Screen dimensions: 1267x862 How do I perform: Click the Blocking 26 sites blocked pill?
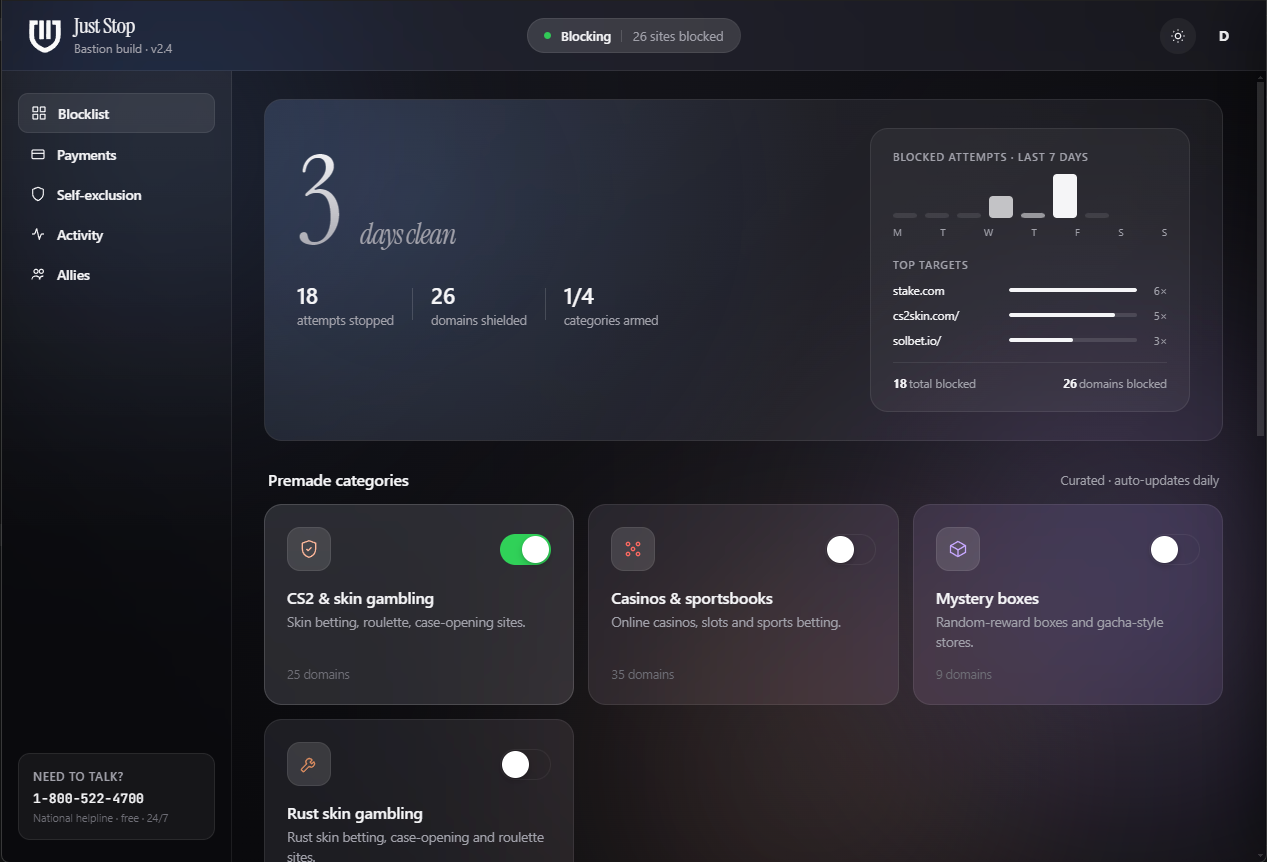point(634,36)
